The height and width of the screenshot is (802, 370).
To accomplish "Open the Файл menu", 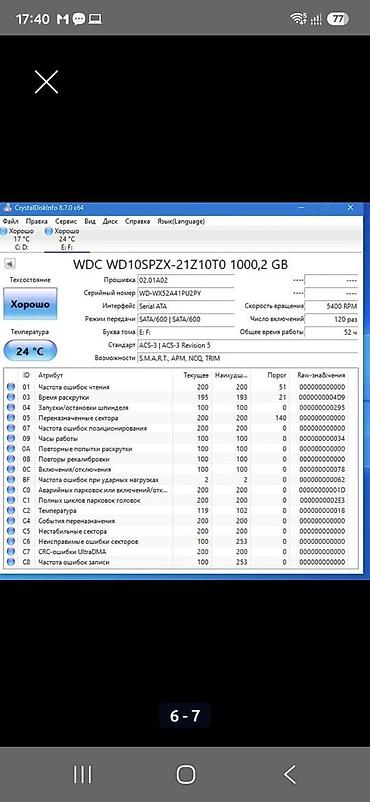I will click(10, 221).
